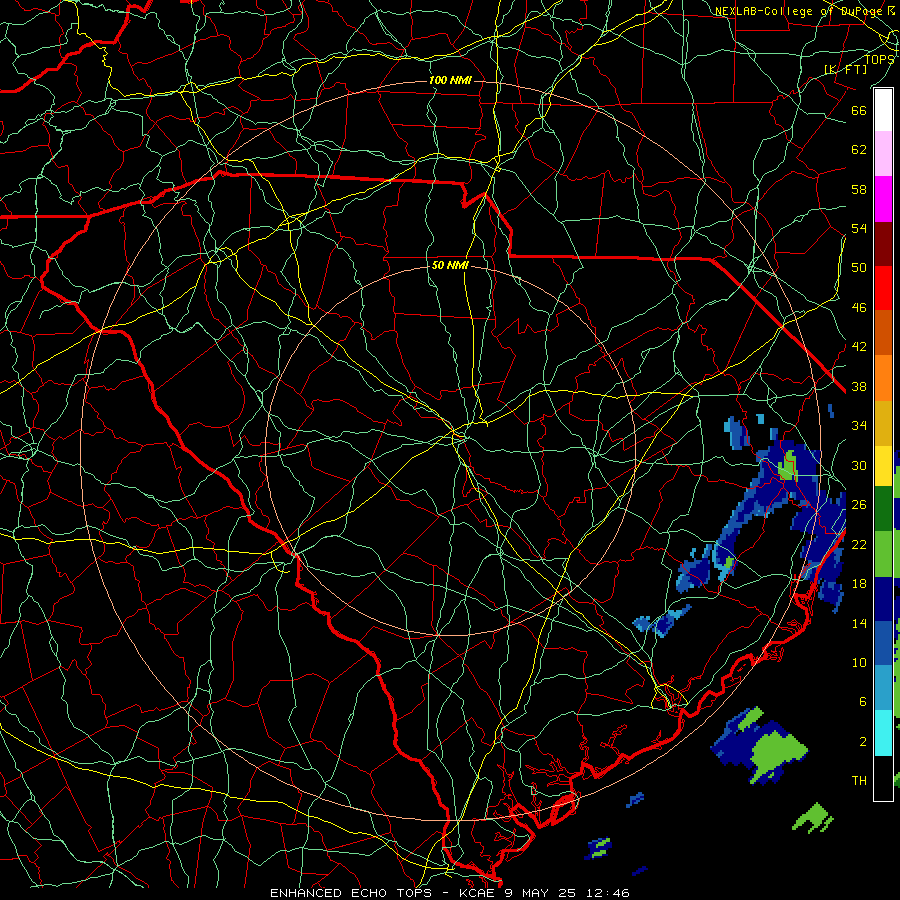Click the white swatch in the tops legend

[x=883, y=110]
